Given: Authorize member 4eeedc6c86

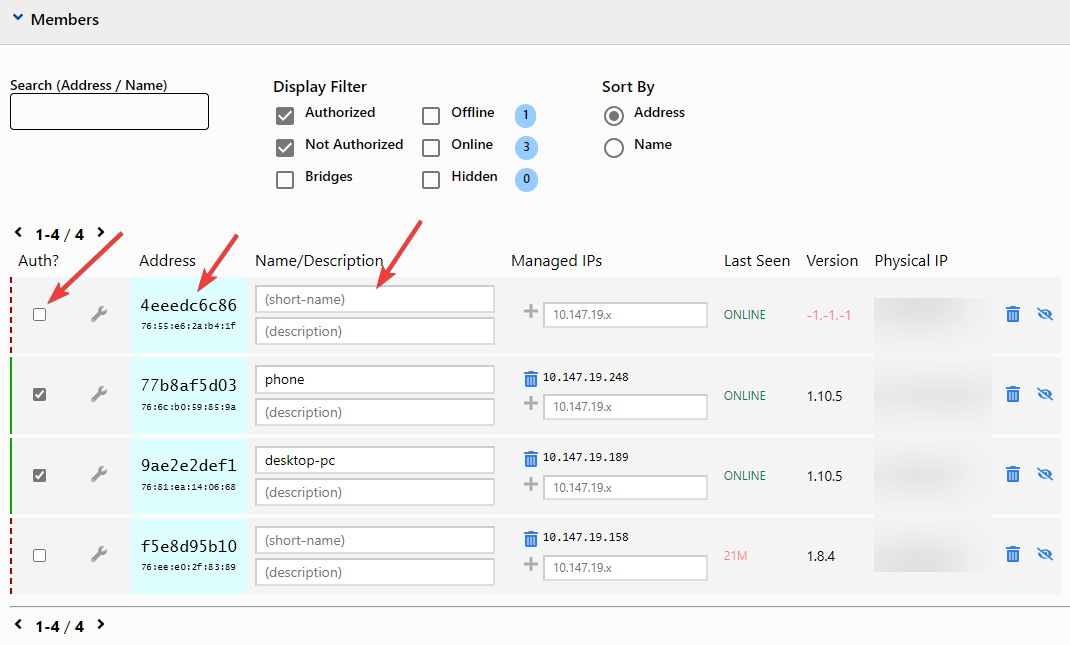Looking at the screenshot, I should coord(39,313).
